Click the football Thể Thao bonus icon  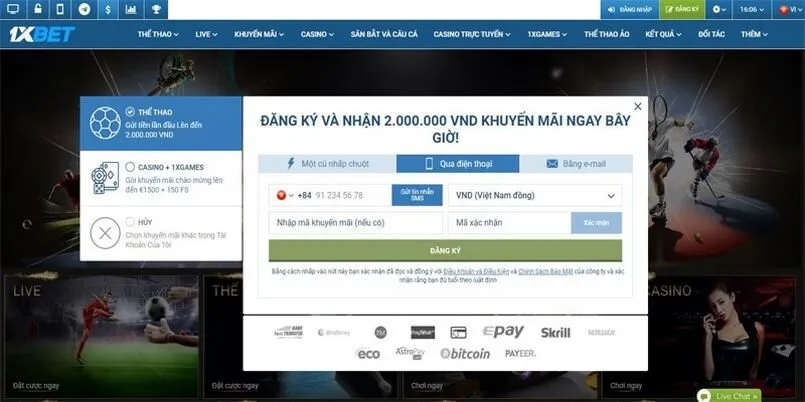105,123
